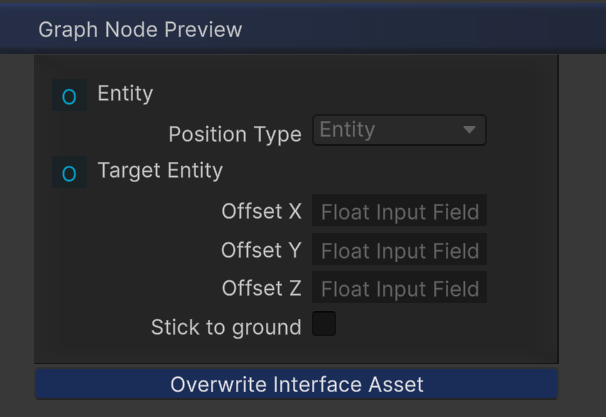Open the Position Type dropdown
This screenshot has width=606, height=417.
[x=399, y=130]
